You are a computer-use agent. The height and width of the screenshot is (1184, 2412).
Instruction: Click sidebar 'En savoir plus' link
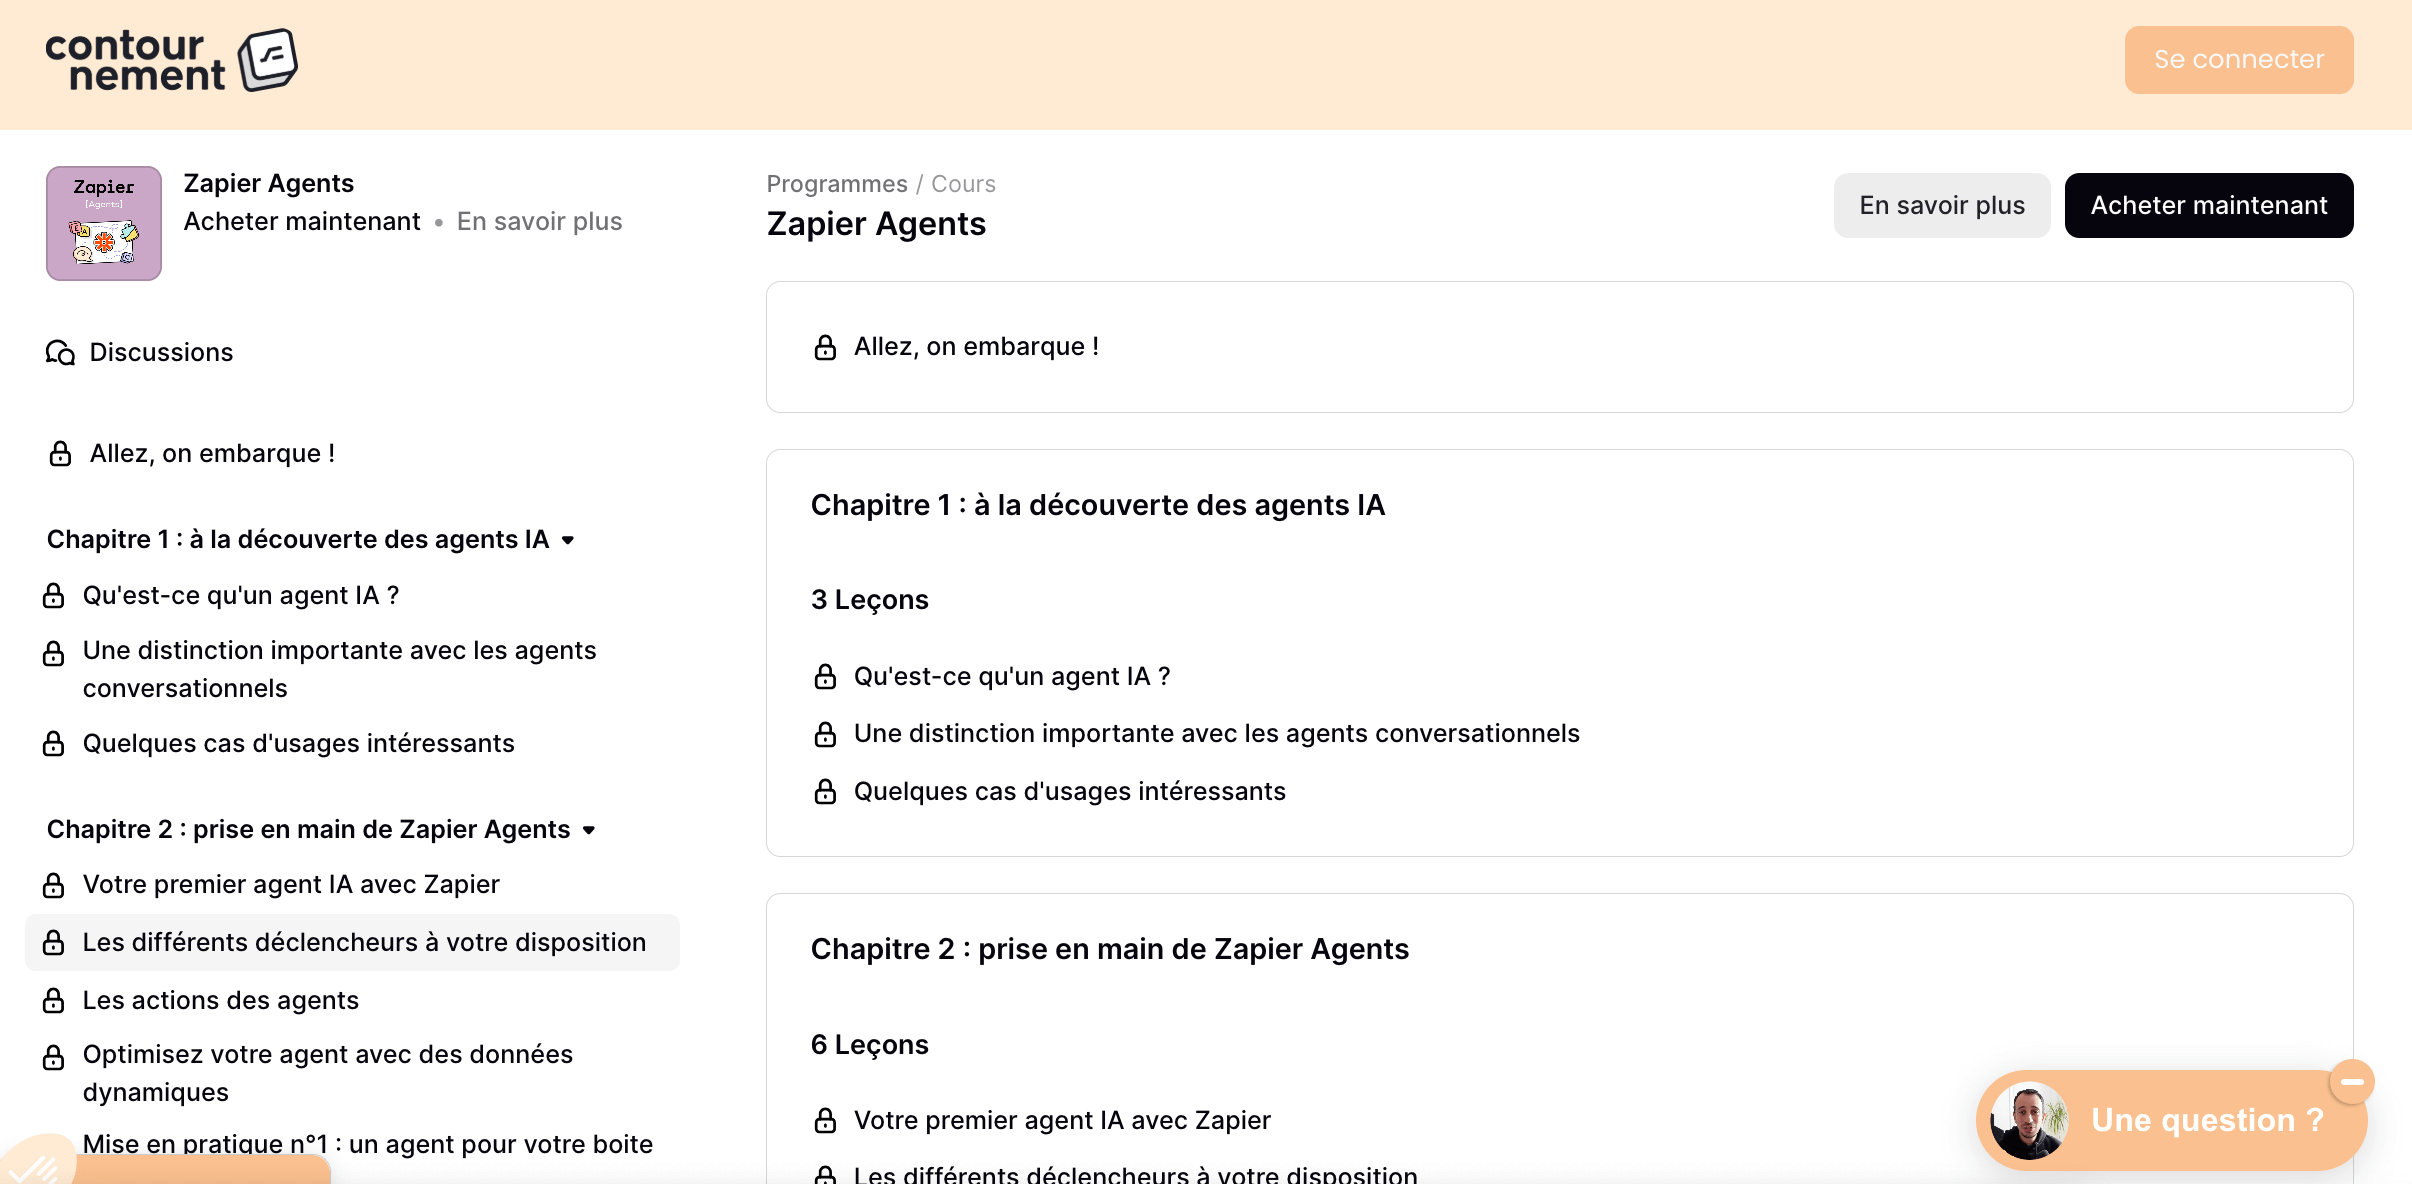click(539, 222)
